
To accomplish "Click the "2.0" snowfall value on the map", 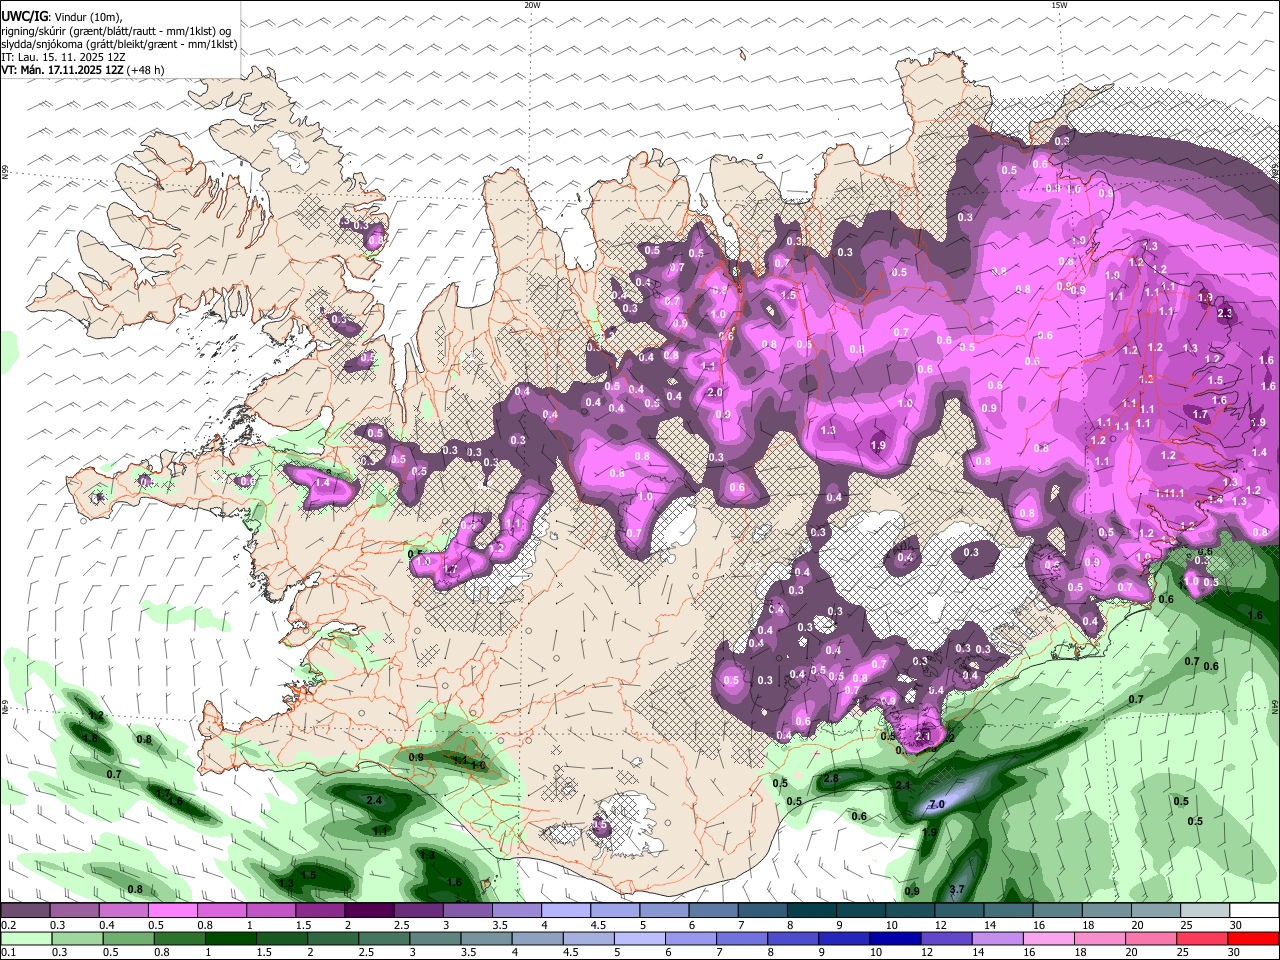I will tap(715, 392).
